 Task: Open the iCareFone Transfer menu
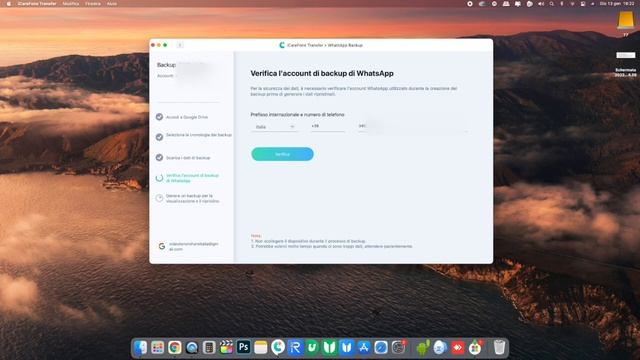(37, 4)
